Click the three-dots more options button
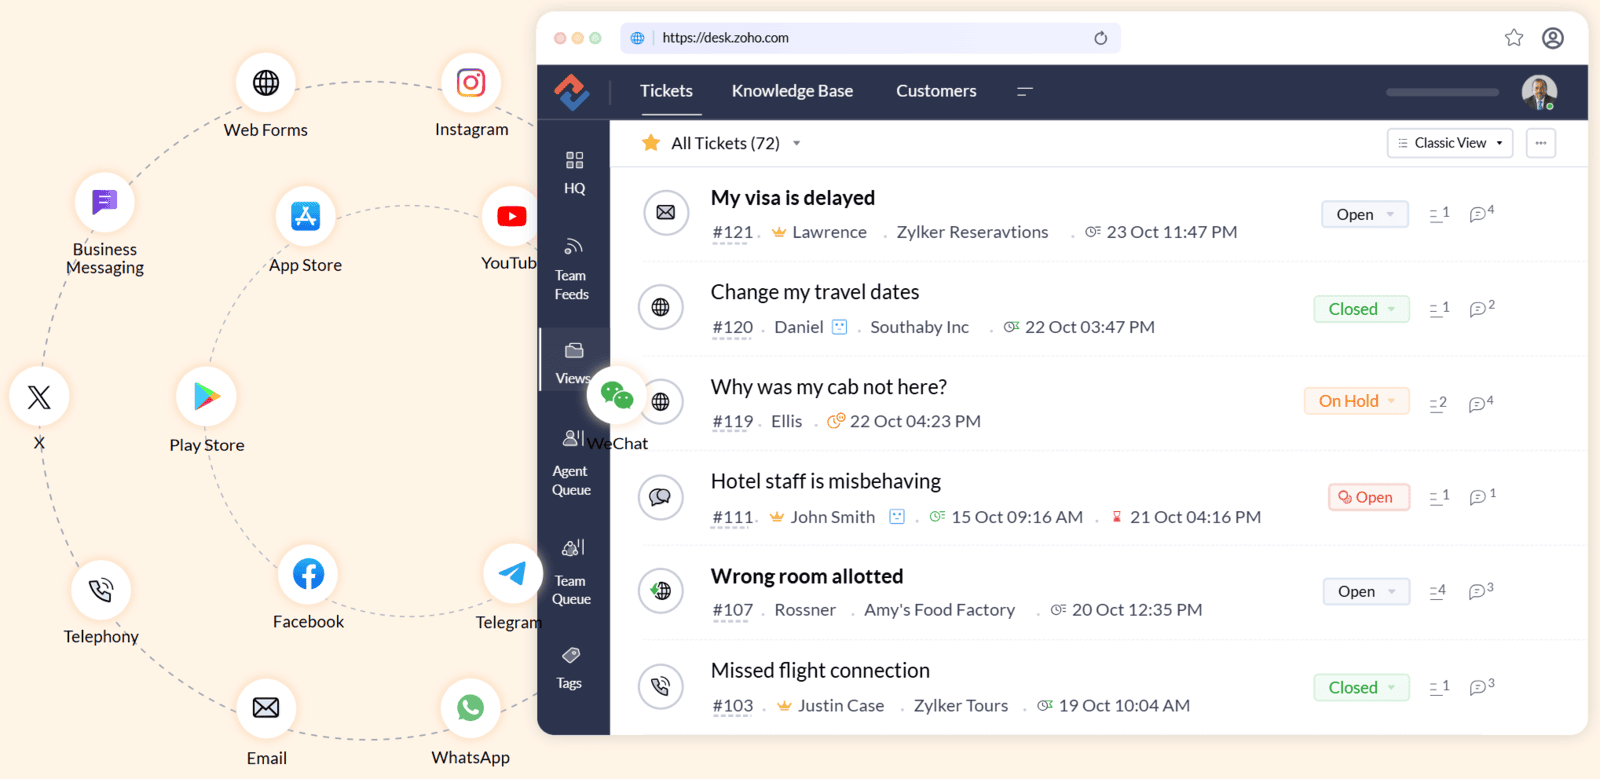The width and height of the screenshot is (1600, 779). point(1541,143)
